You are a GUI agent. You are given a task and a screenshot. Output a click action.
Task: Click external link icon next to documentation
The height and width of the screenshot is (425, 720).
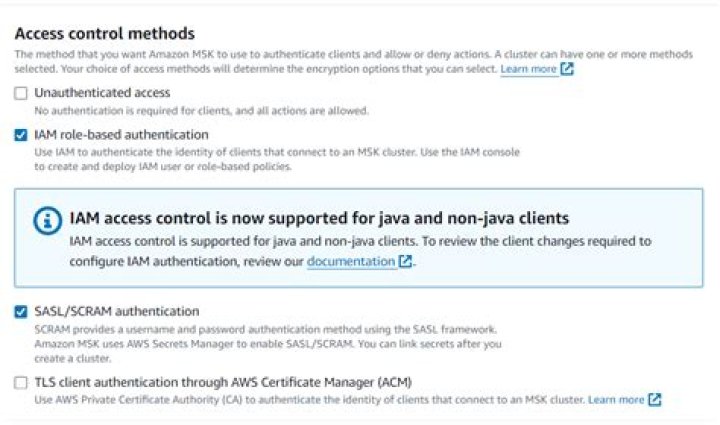[x=405, y=261]
